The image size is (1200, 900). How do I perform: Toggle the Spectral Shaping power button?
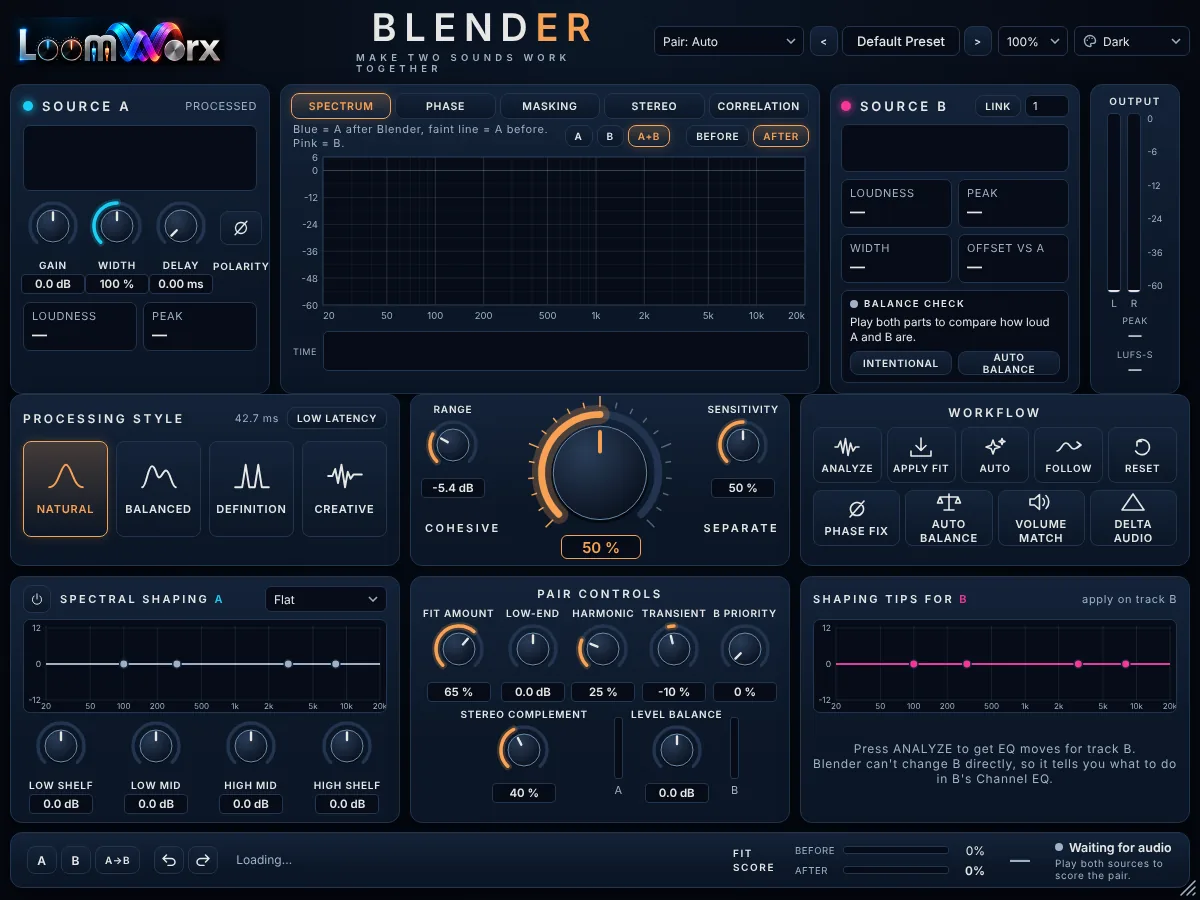coord(37,599)
